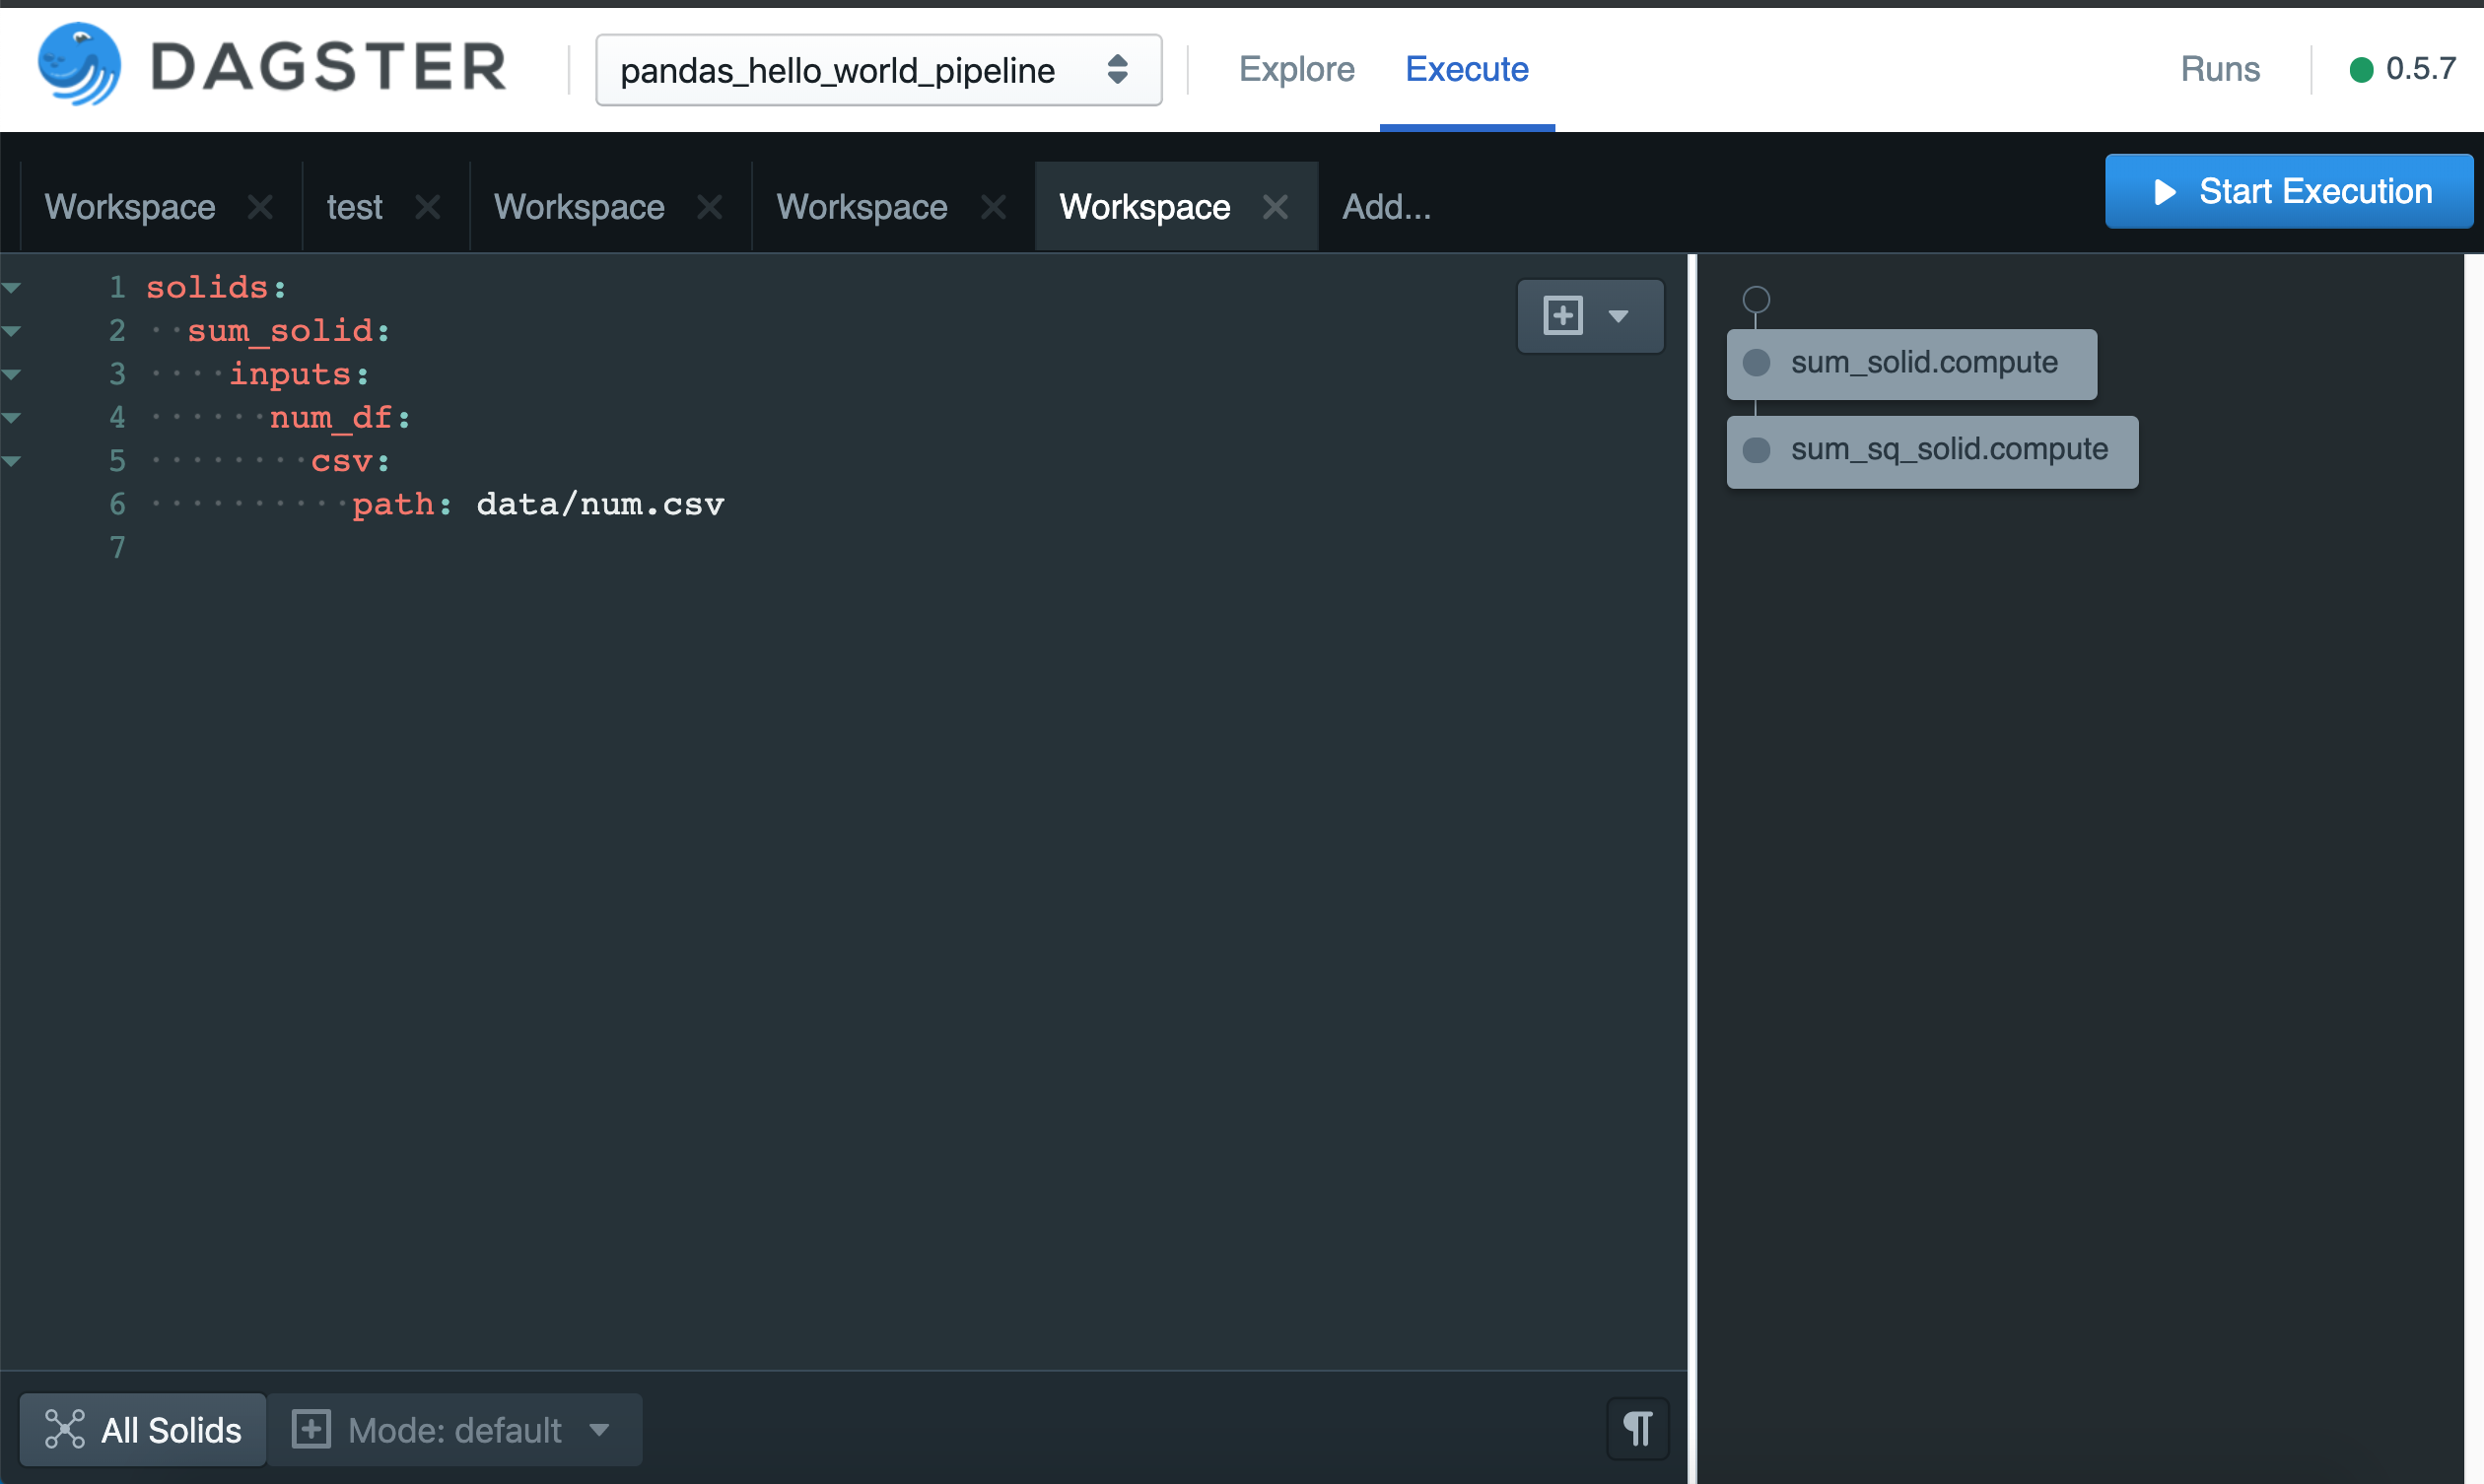Open the Runs page
Viewport: 2484px width, 1484px height.
2219,69
